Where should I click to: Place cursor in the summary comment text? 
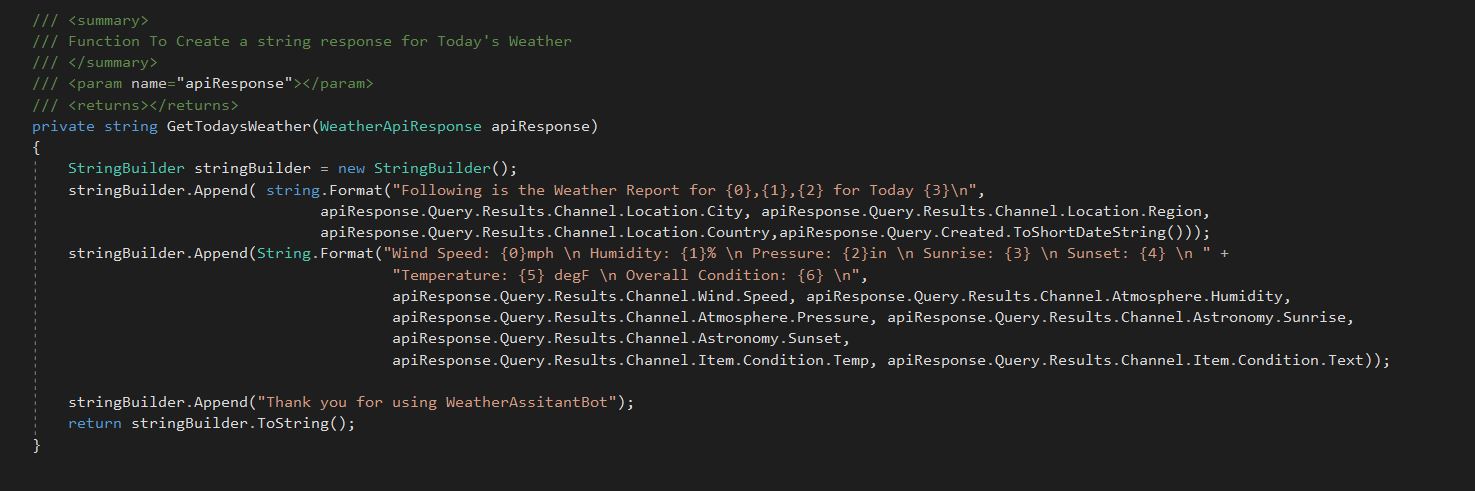319,41
